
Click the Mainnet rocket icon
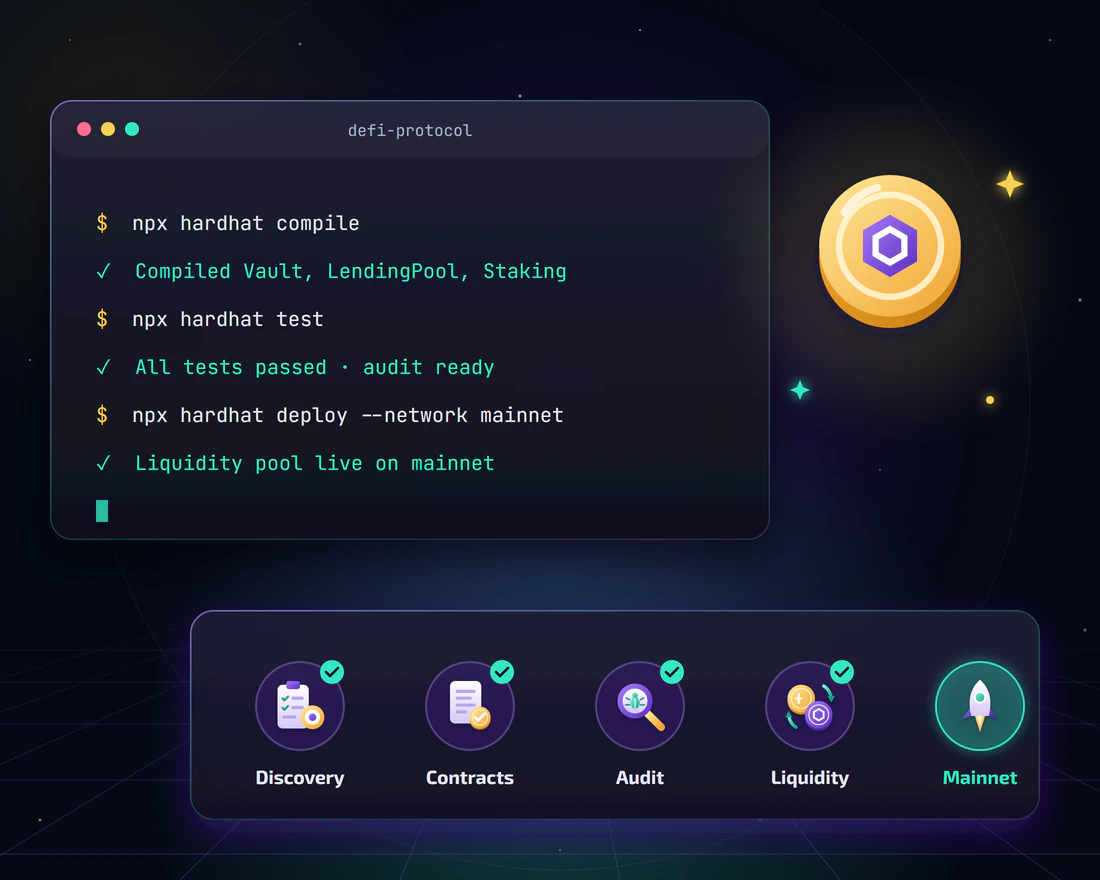pos(980,706)
